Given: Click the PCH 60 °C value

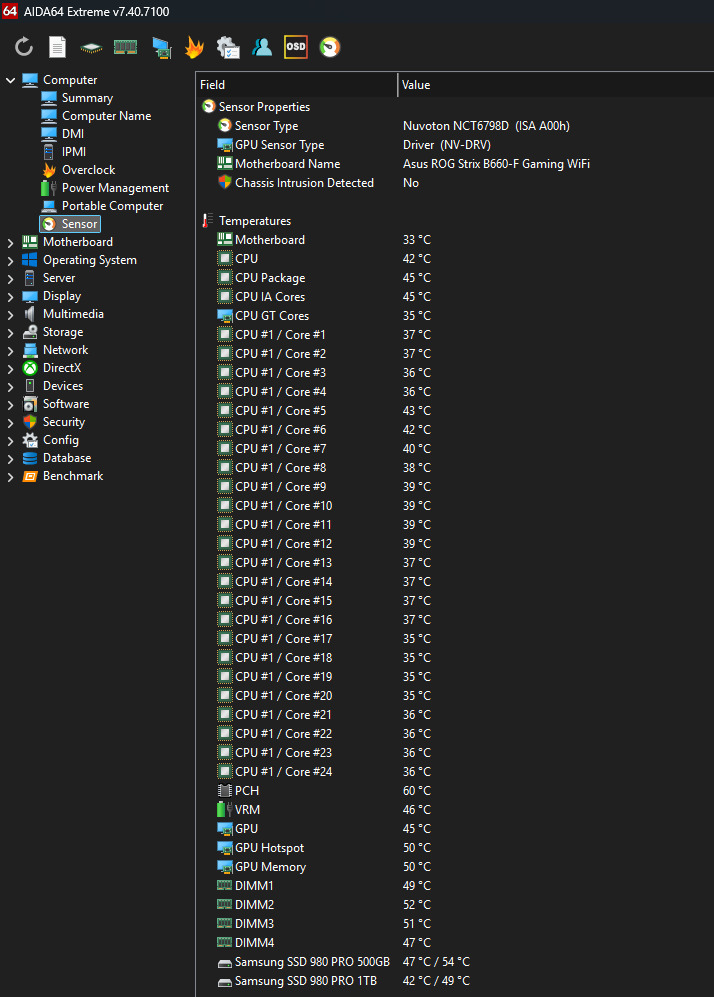Looking at the screenshot, I should [416, 790].
